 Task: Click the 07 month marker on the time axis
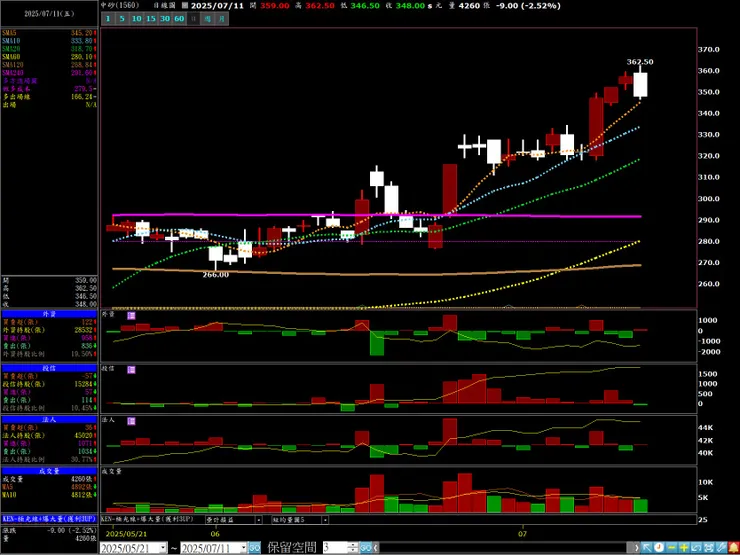click(522, 534)
